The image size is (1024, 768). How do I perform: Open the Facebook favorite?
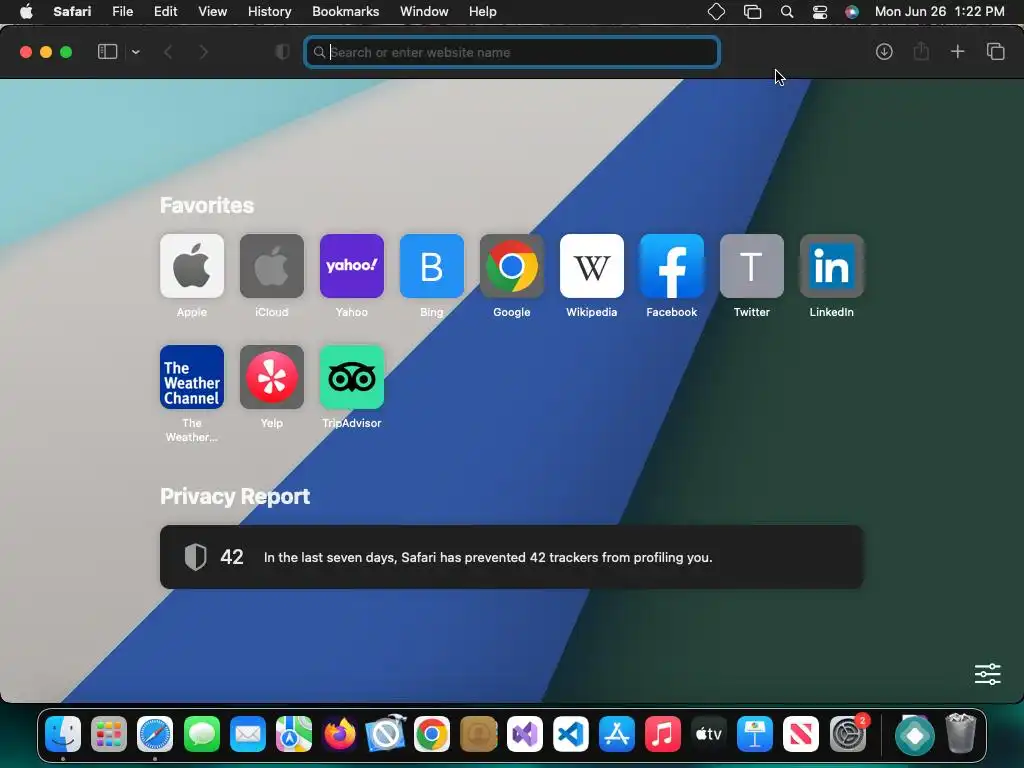(x=672, y=266)
